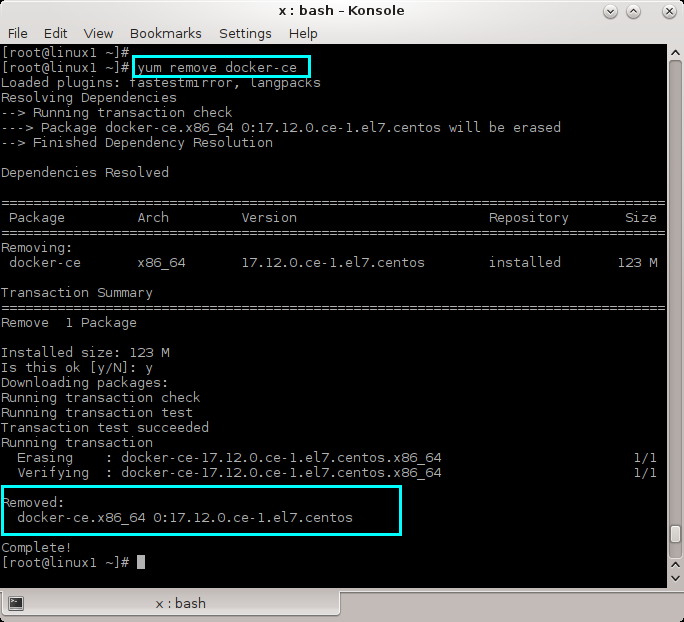The height and width of the screenshot is (622, 684).
Task: Click the 'Arch' column header
Action: pyautogui.click(x=153, y=217)
